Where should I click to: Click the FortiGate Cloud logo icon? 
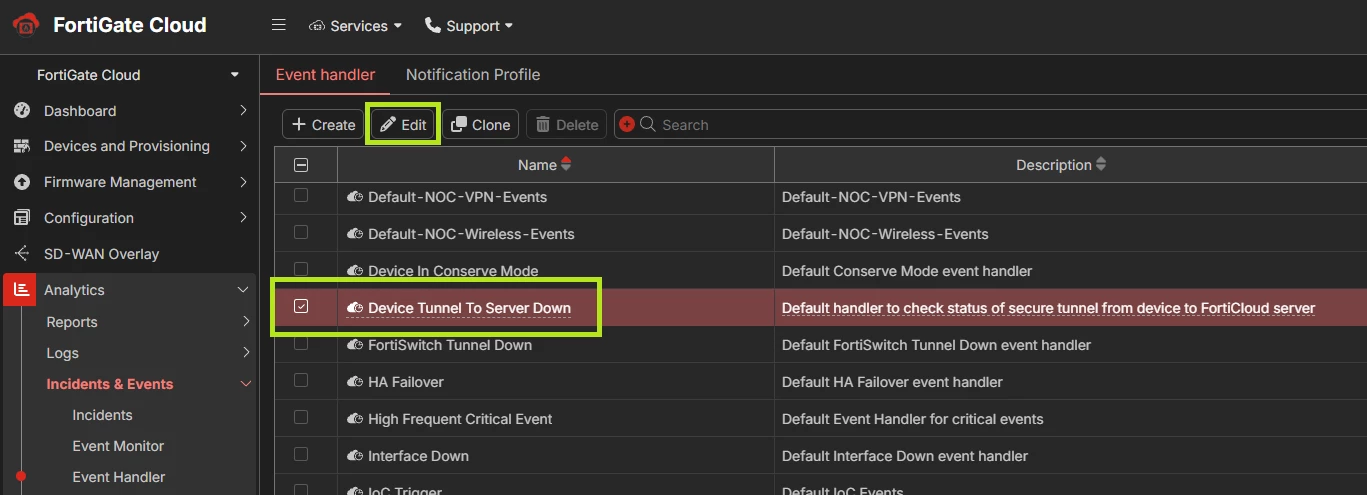26,24
